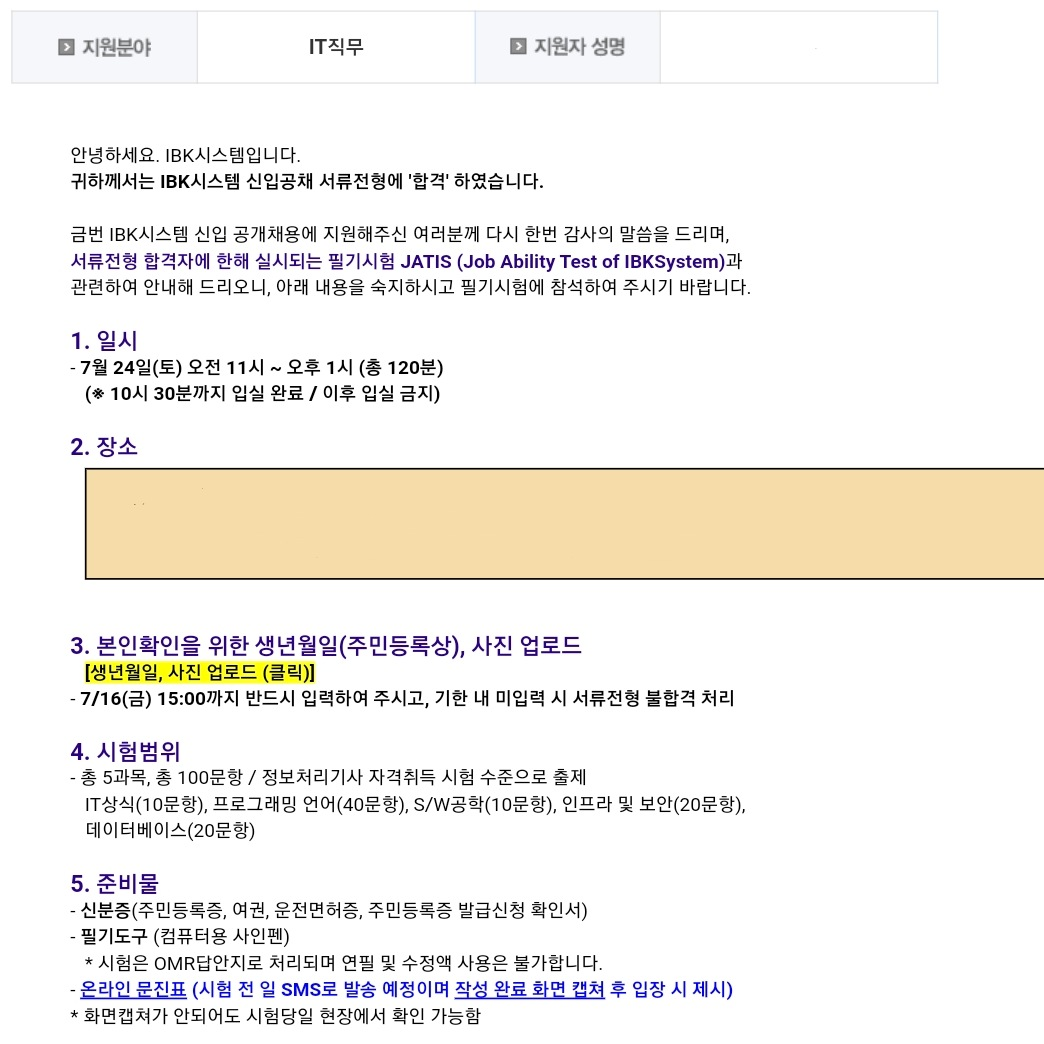
Task: Click the bold 서류전형에 '합격' 하였습니다 sentence
Action: tap(307, 181)
